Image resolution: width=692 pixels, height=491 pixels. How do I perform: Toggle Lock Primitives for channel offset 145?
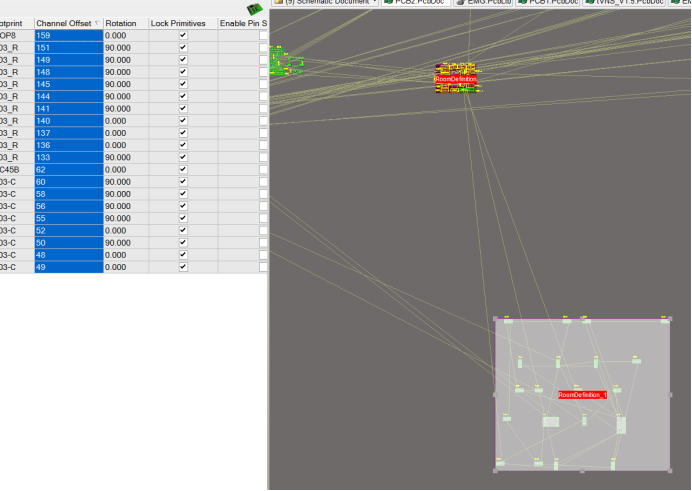(x=183, y=84)
